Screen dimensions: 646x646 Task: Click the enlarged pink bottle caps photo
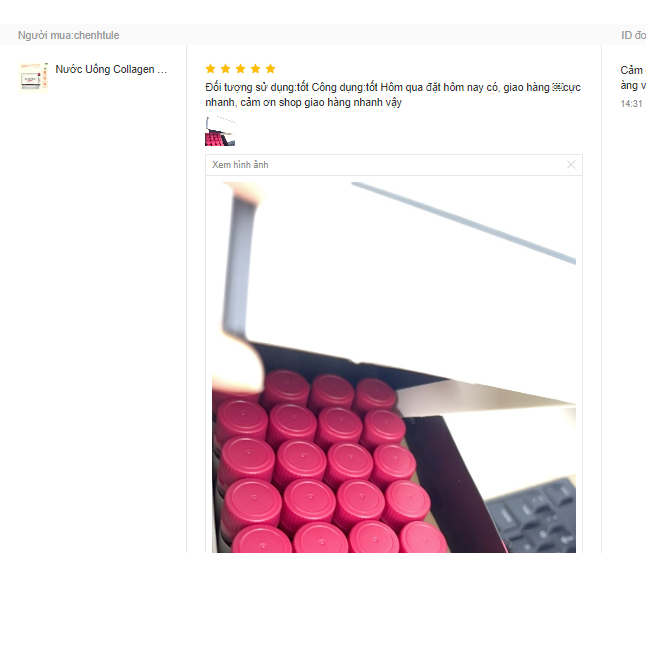(394, 367)
